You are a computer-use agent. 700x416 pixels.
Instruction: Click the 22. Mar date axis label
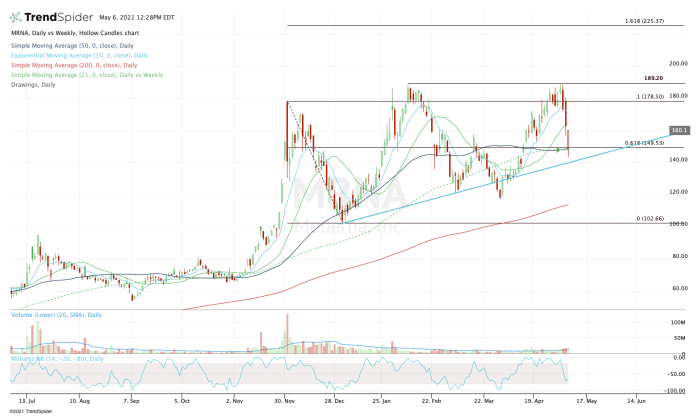point(484,401)
